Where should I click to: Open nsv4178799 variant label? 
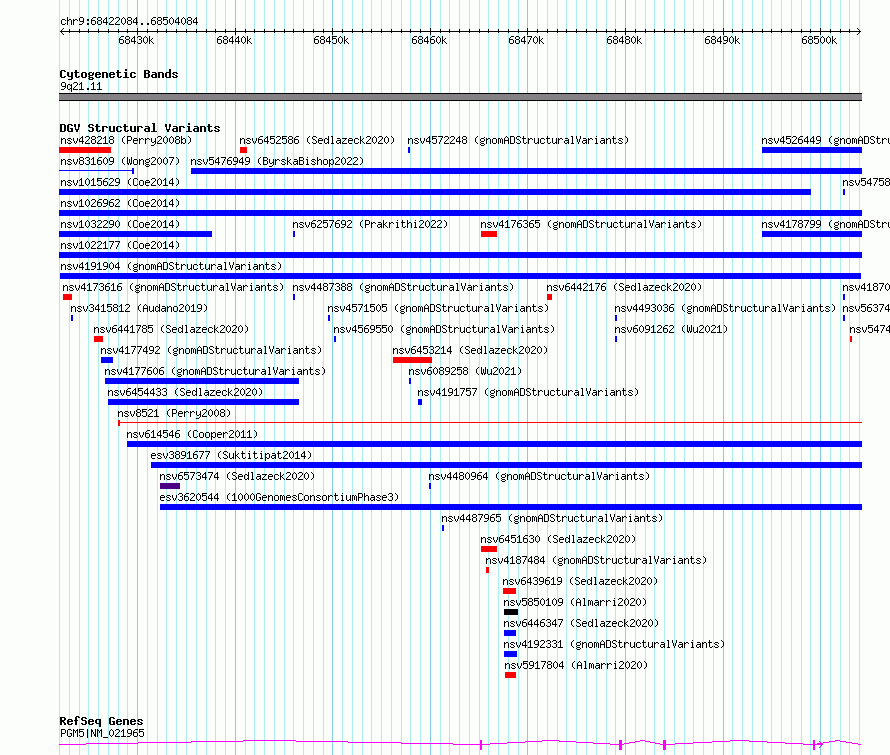[825, 224]
